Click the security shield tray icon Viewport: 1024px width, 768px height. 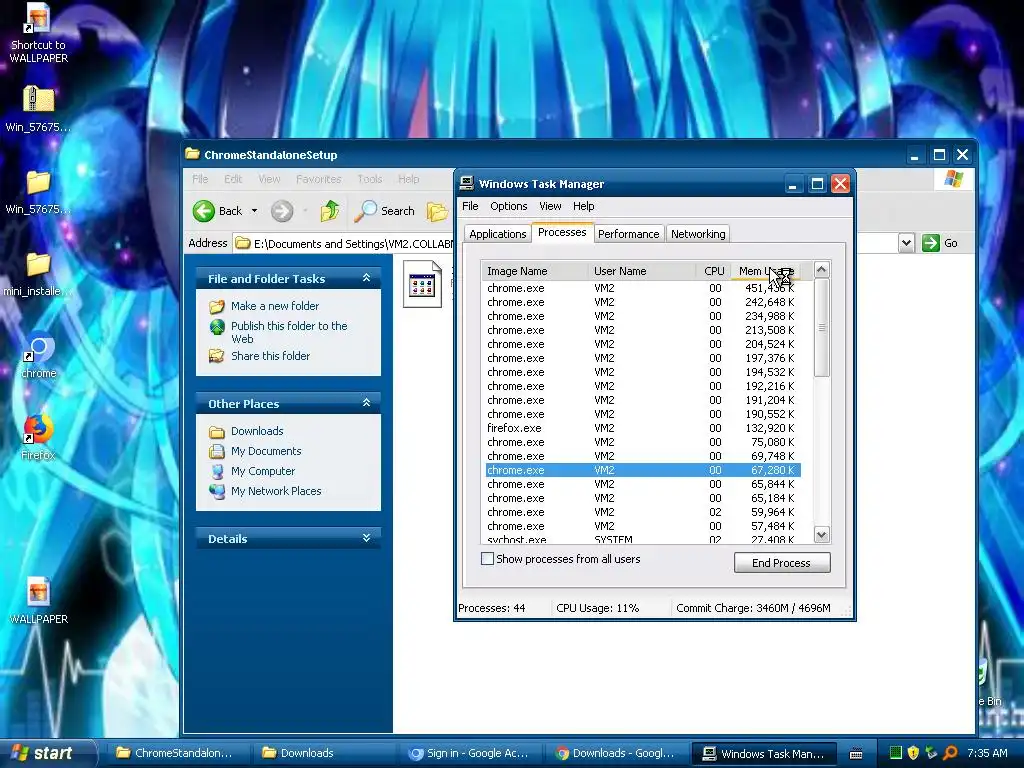913,753
